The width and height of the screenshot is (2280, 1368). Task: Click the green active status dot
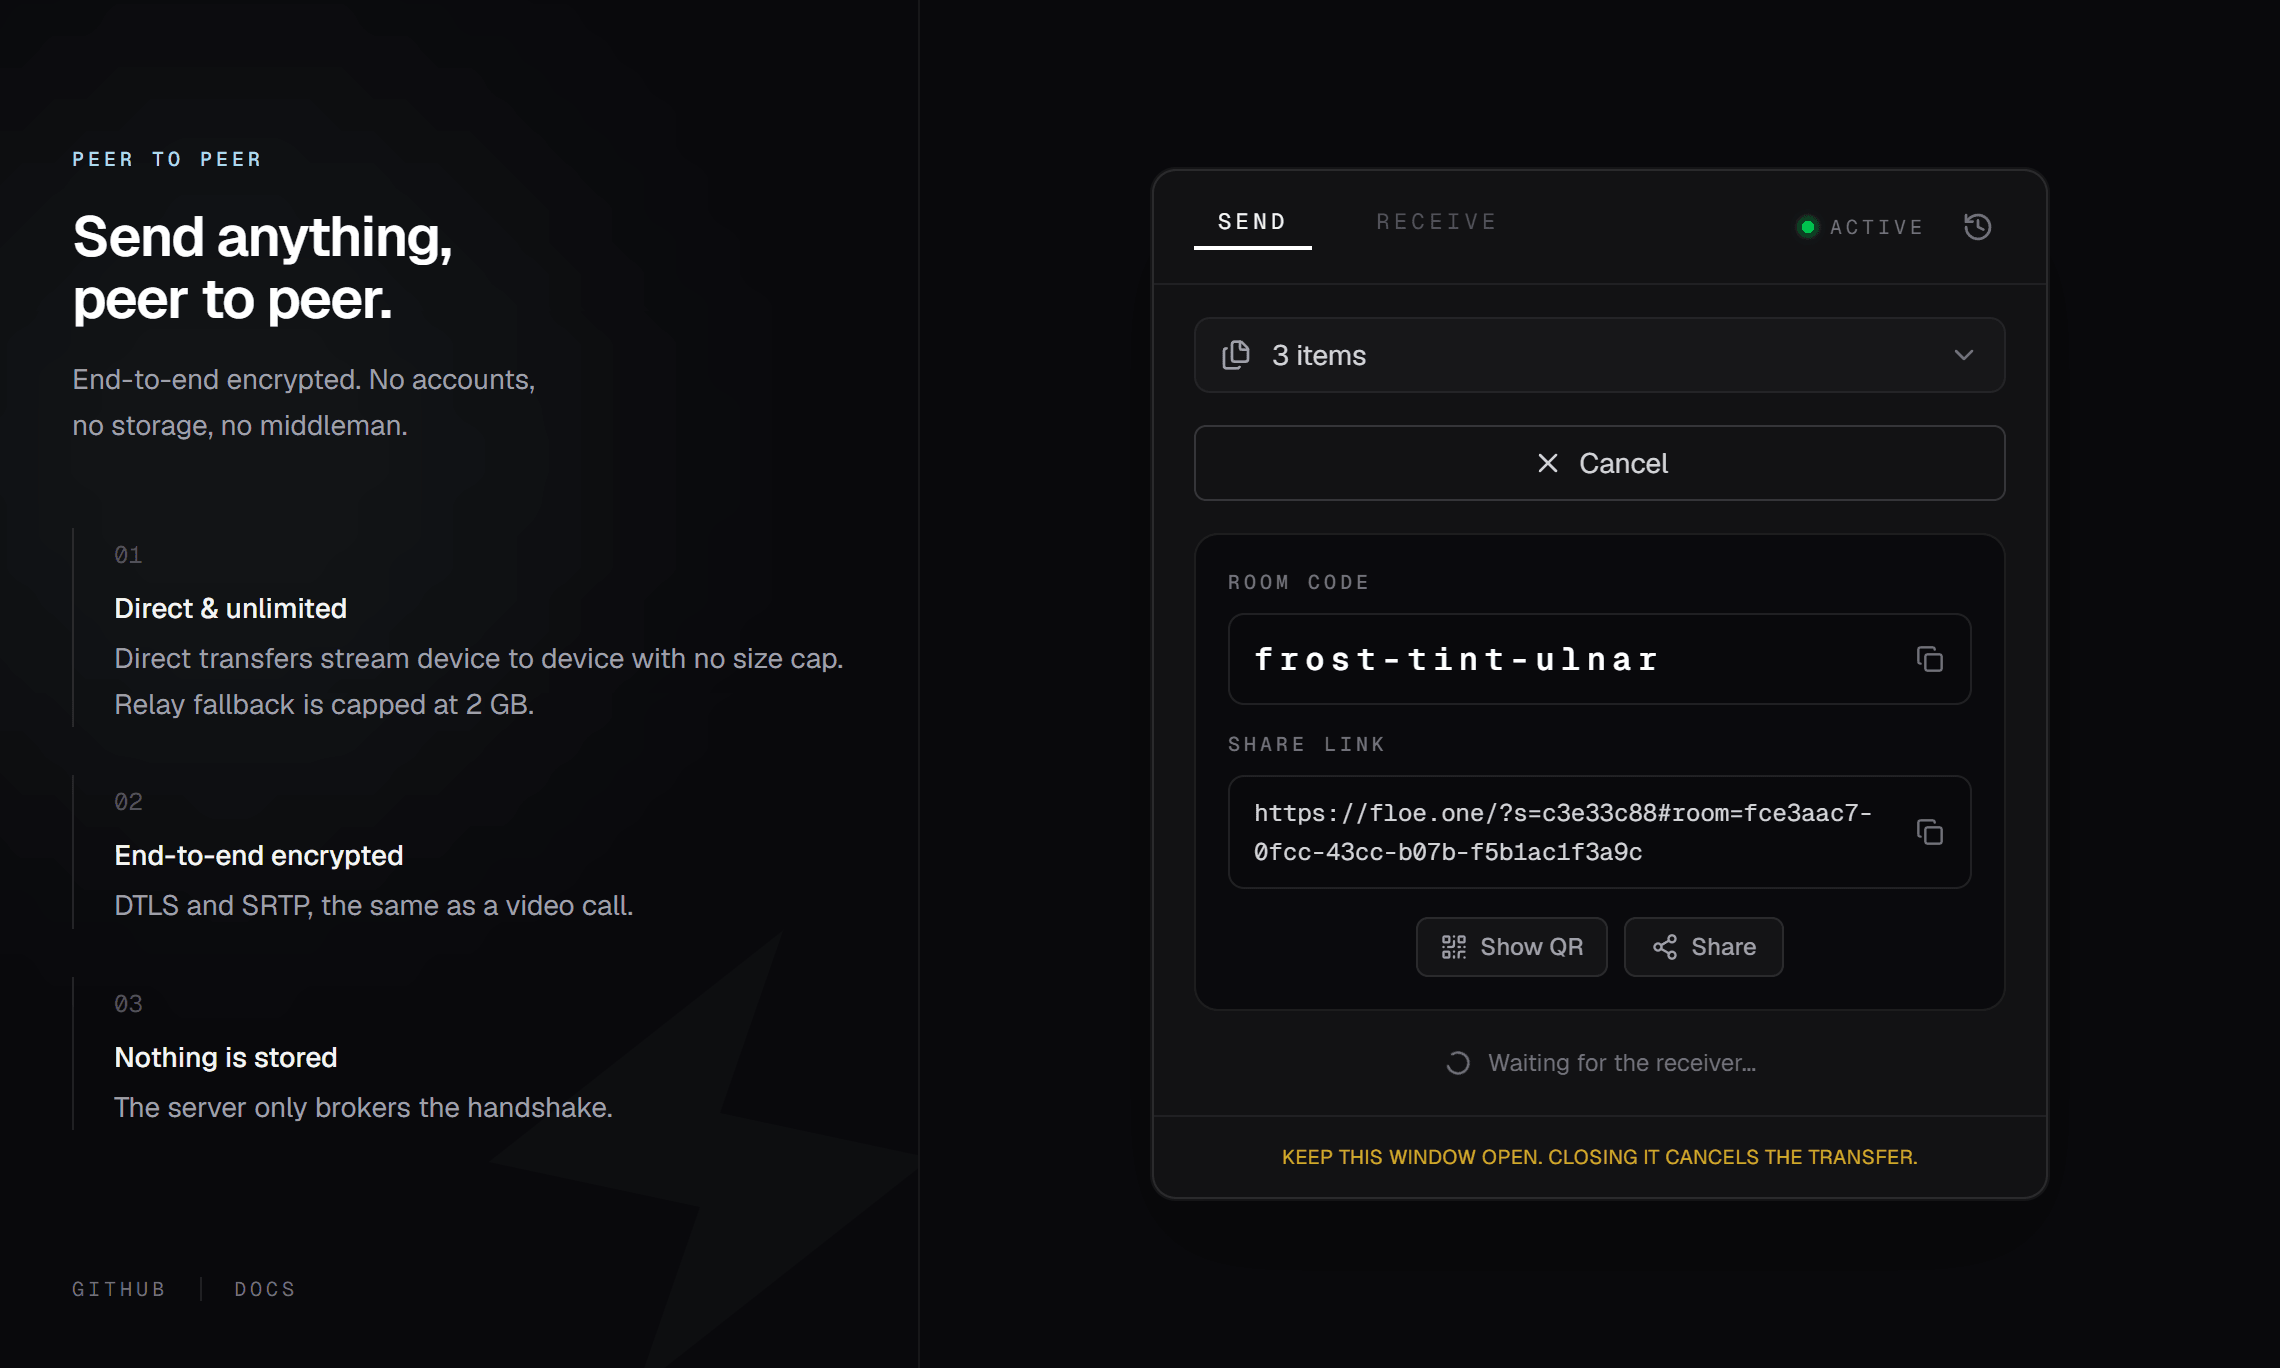click(1808, 227)
